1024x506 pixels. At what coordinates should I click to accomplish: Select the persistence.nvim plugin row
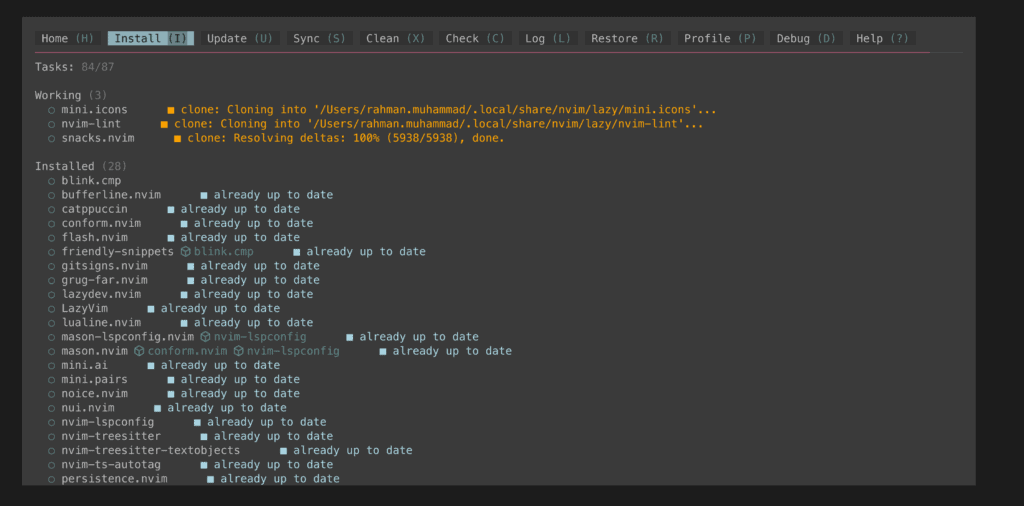pyautogui.click(x=194, y=479)
